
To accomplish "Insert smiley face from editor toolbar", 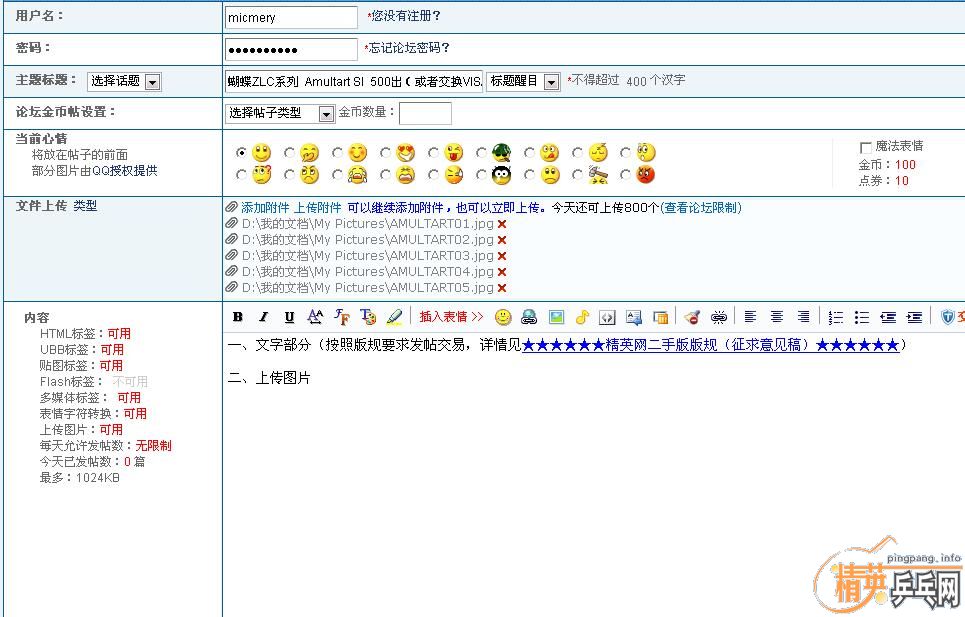I will [503, 317].
